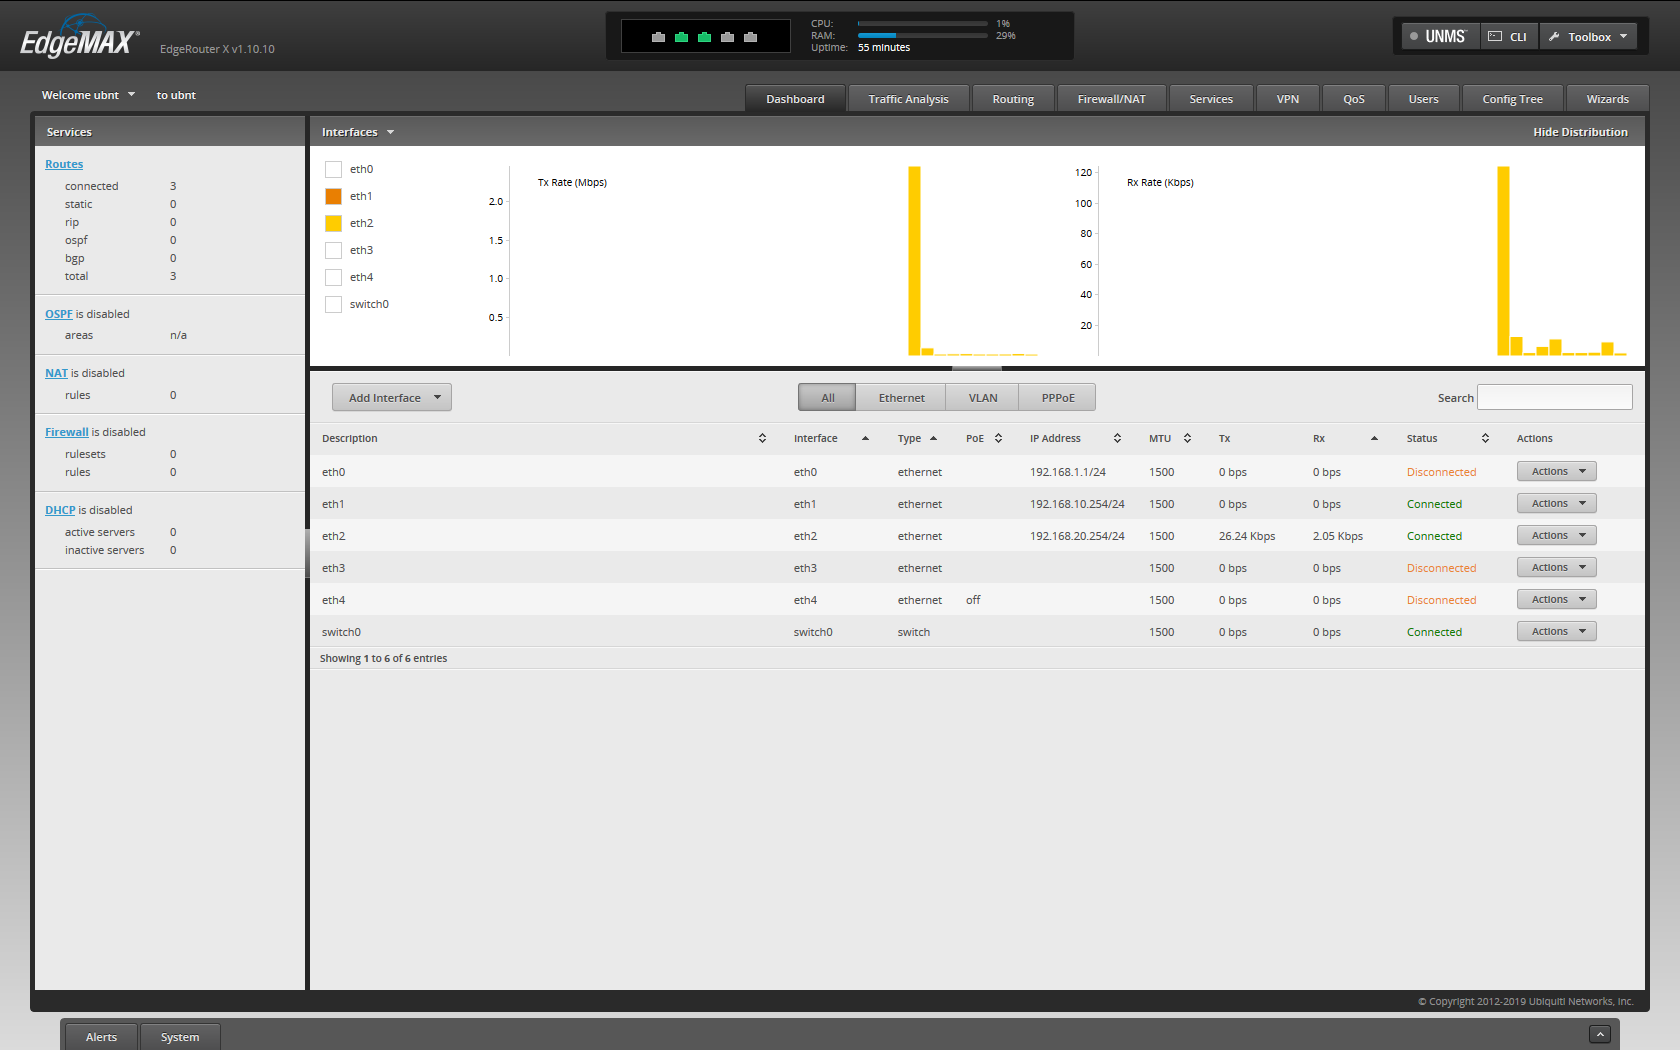1680x1050 pixels.
Task: Open the Routes link
Action: click(64, 164)
